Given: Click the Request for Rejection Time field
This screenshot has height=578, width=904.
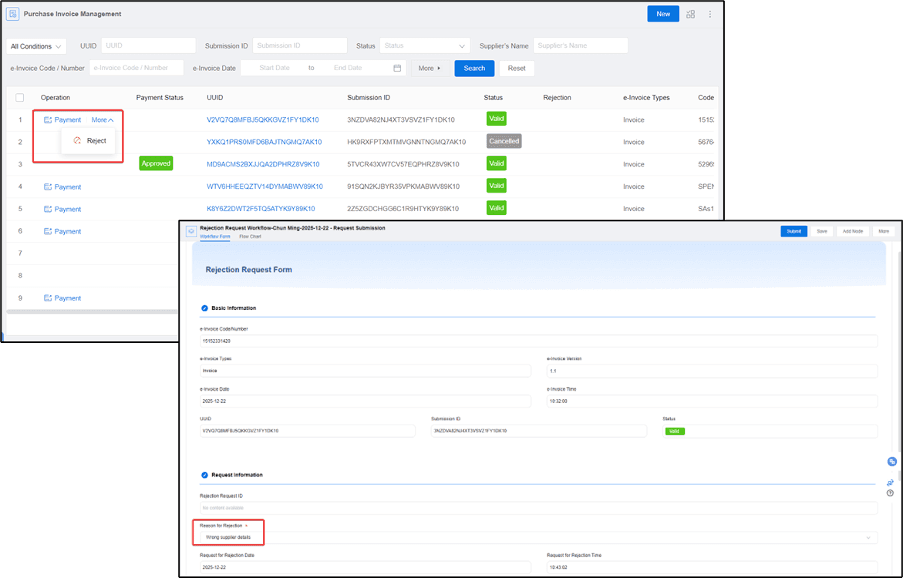Looking at the screenshot, I should coord(712,567).
